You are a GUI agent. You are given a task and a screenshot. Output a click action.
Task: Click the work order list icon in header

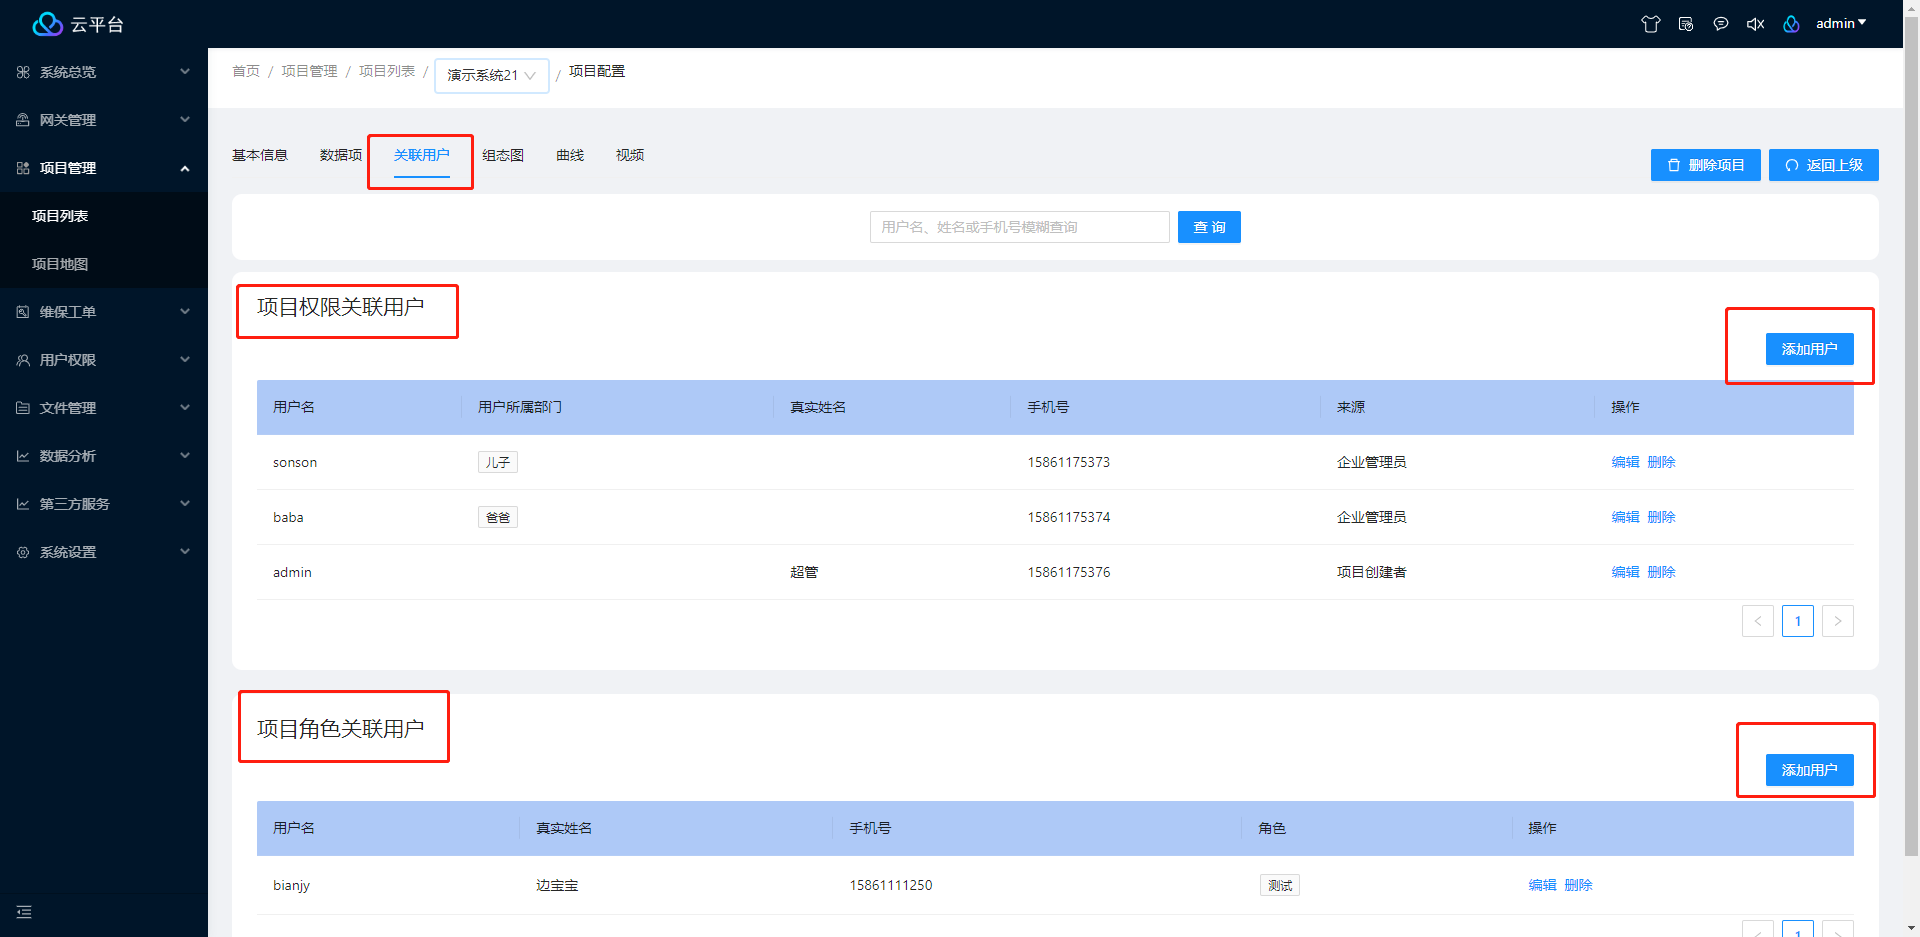tap(1686, 24)
